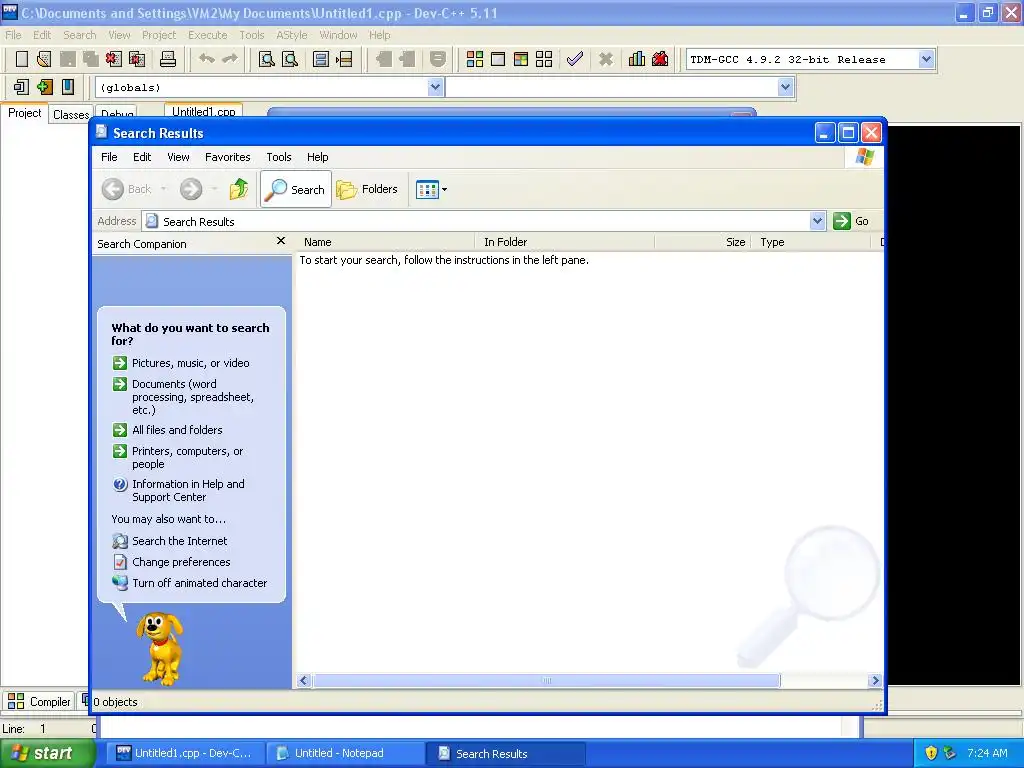Click the Compile & Run icon
Viewport: 1024px width, 768px height.
[520, 59]
